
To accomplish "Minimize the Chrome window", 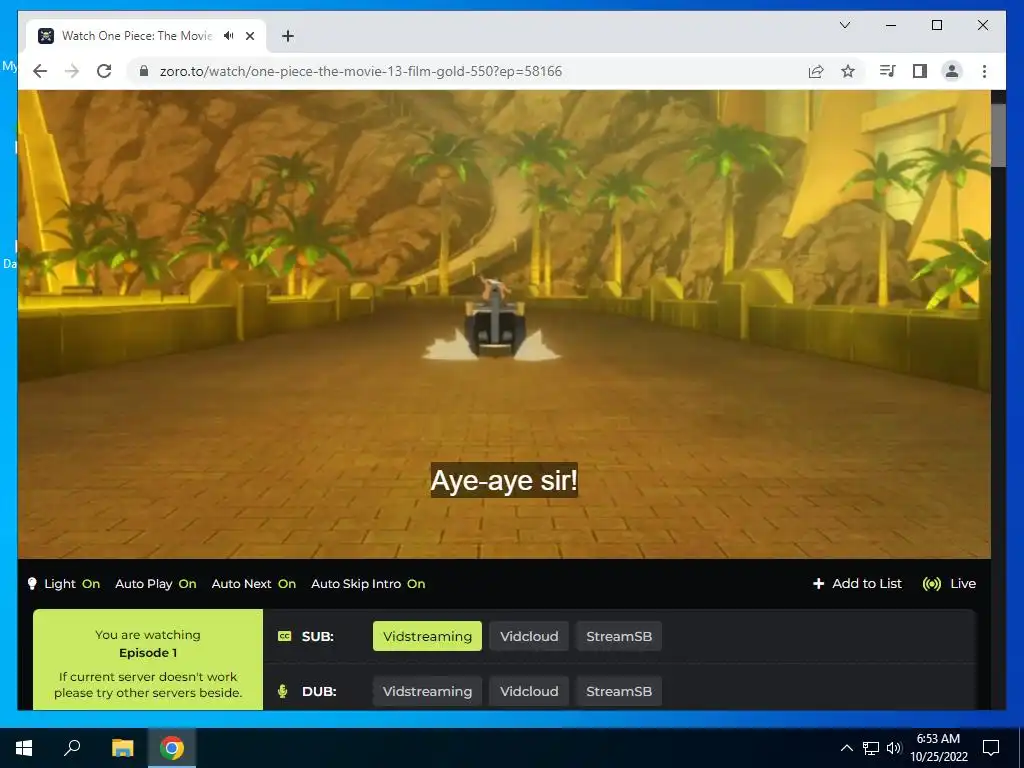I will pos(891,25).
